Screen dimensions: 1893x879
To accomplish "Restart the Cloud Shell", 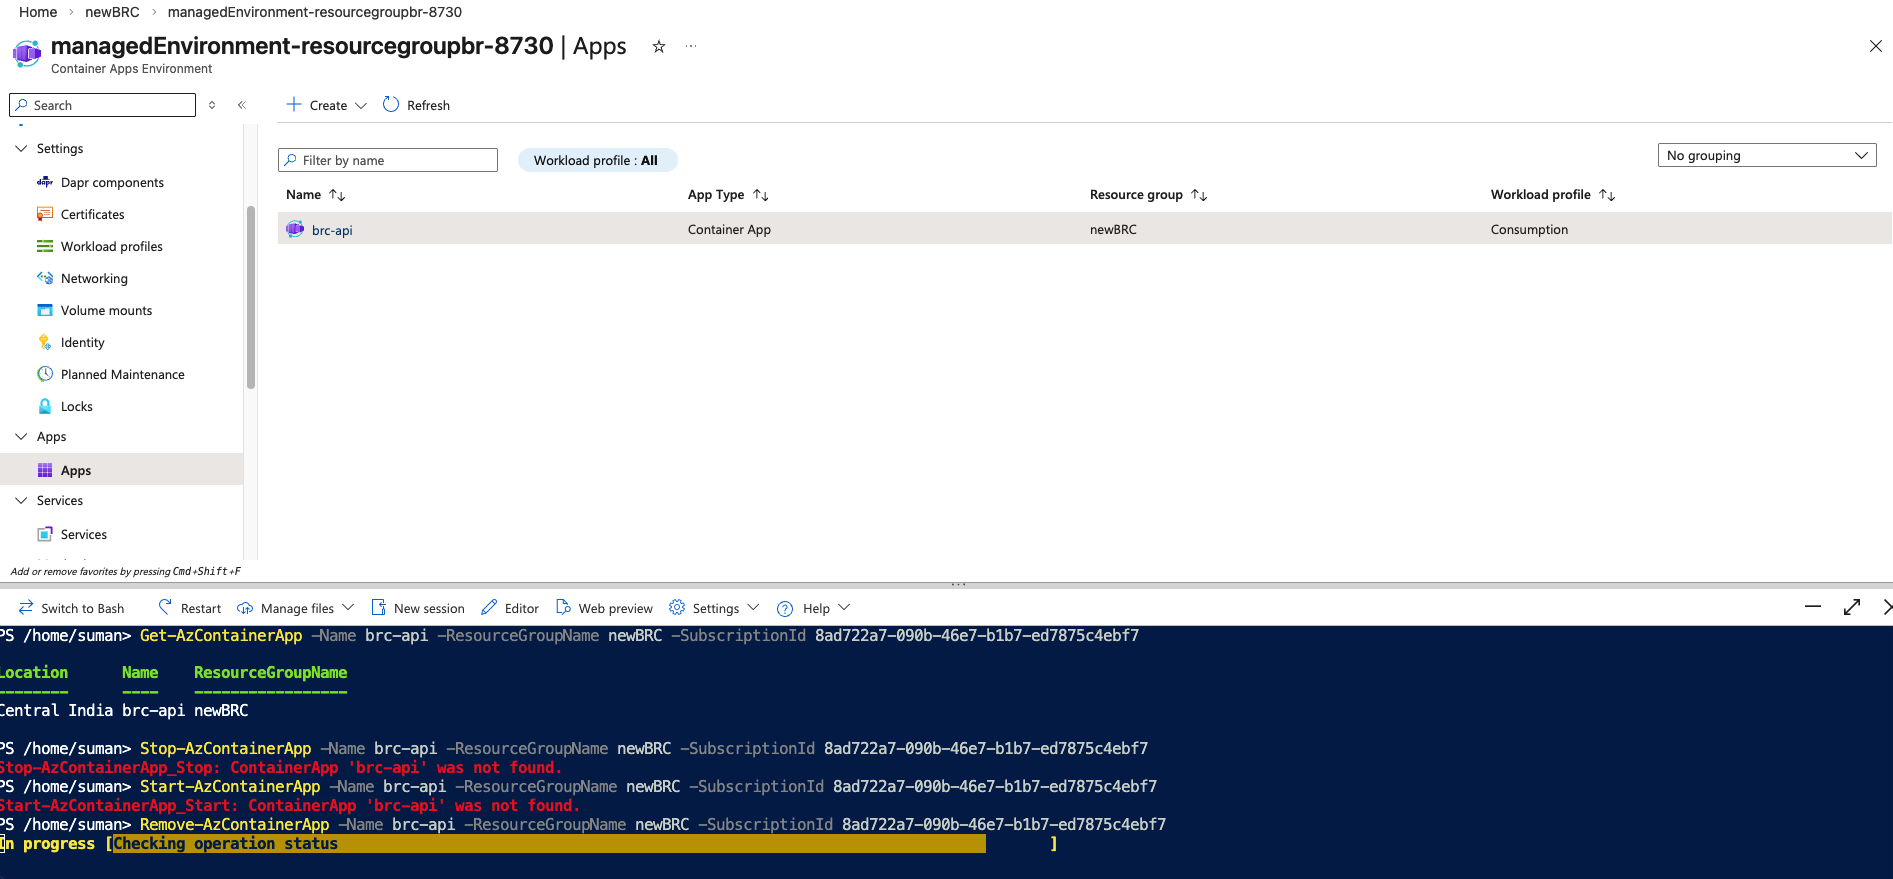I will coord(190,608).
